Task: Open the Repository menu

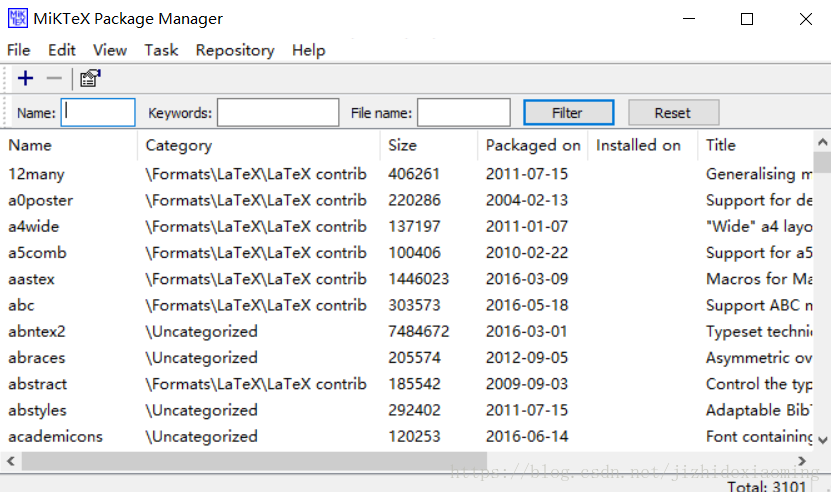Action: 235,50
